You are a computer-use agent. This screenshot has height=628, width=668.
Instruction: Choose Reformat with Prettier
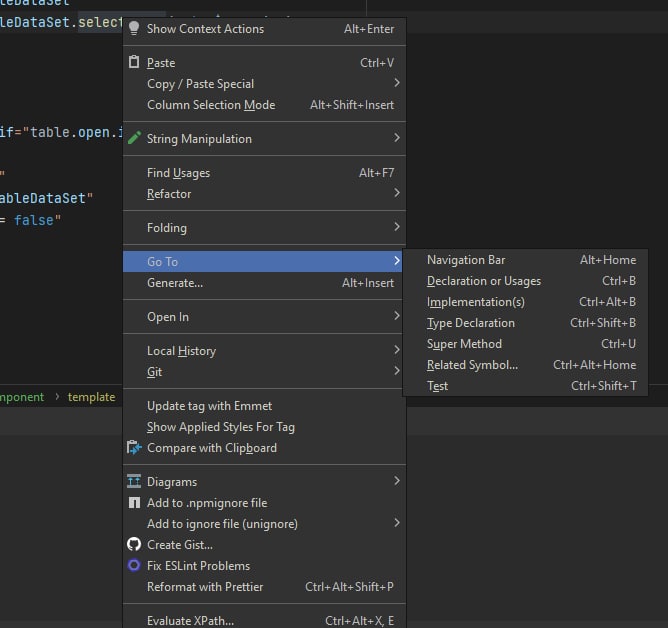[205, 587]
